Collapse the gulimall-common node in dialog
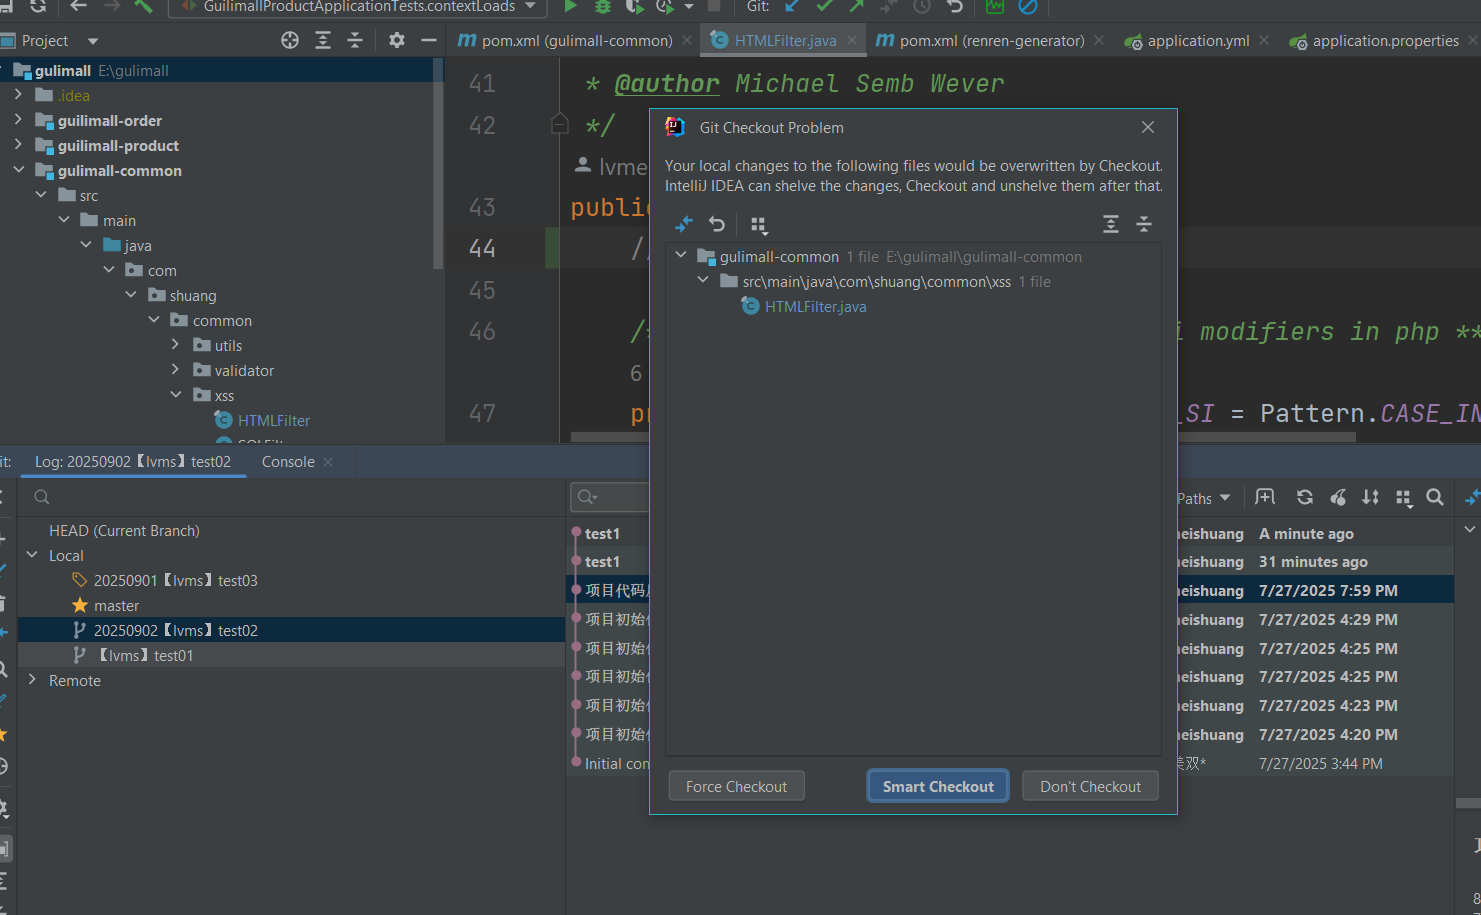 pos(681,256)
